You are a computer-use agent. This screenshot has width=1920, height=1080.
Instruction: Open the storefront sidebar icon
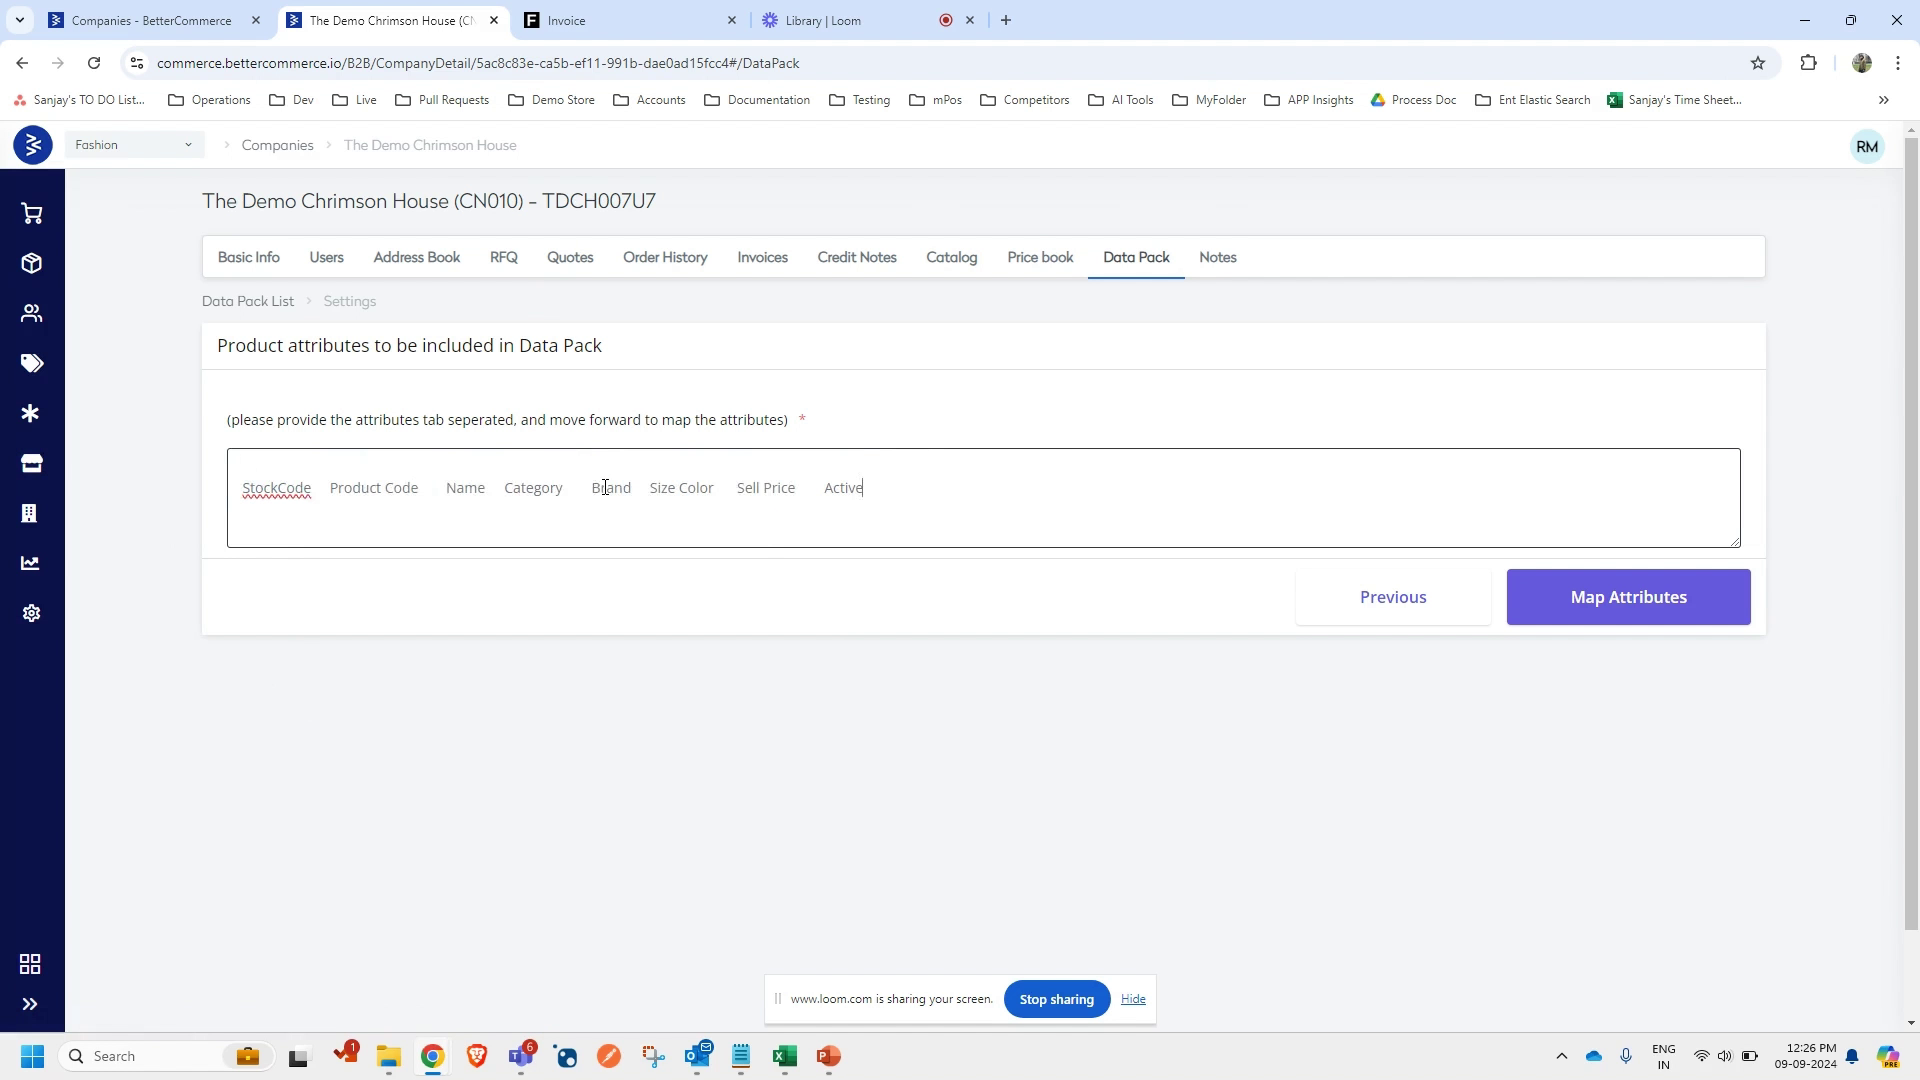pos(31,464)
